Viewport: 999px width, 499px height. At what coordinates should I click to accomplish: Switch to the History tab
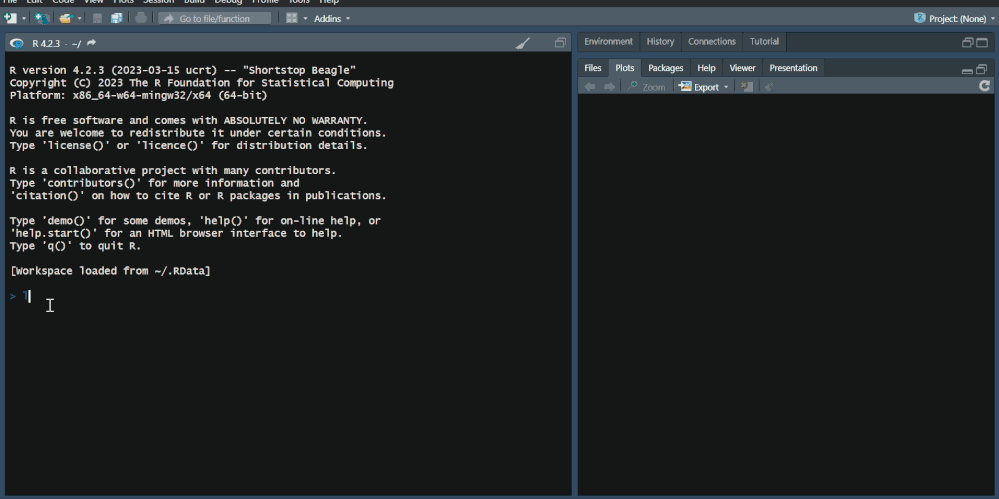pyautogui.click(x=660, y=41)
